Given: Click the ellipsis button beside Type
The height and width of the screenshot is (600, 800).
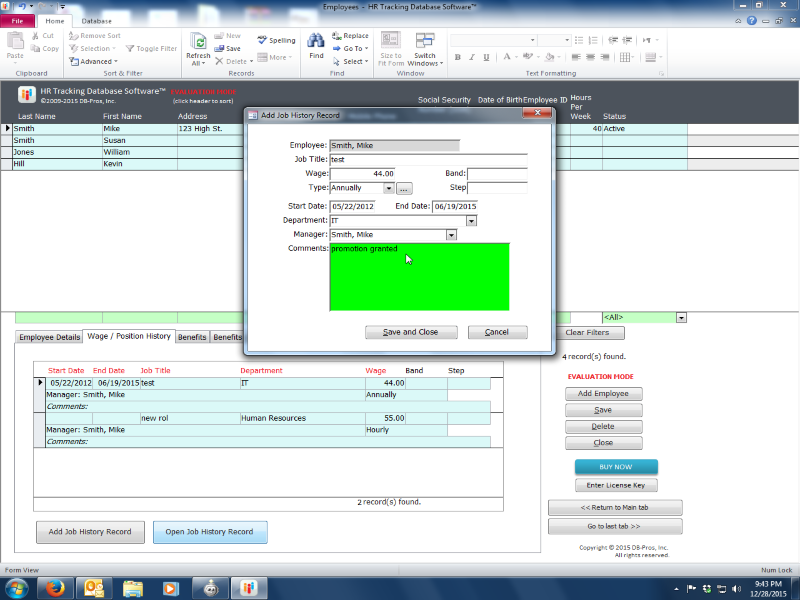Looking at the screenshot, I should tap(404, 188).
